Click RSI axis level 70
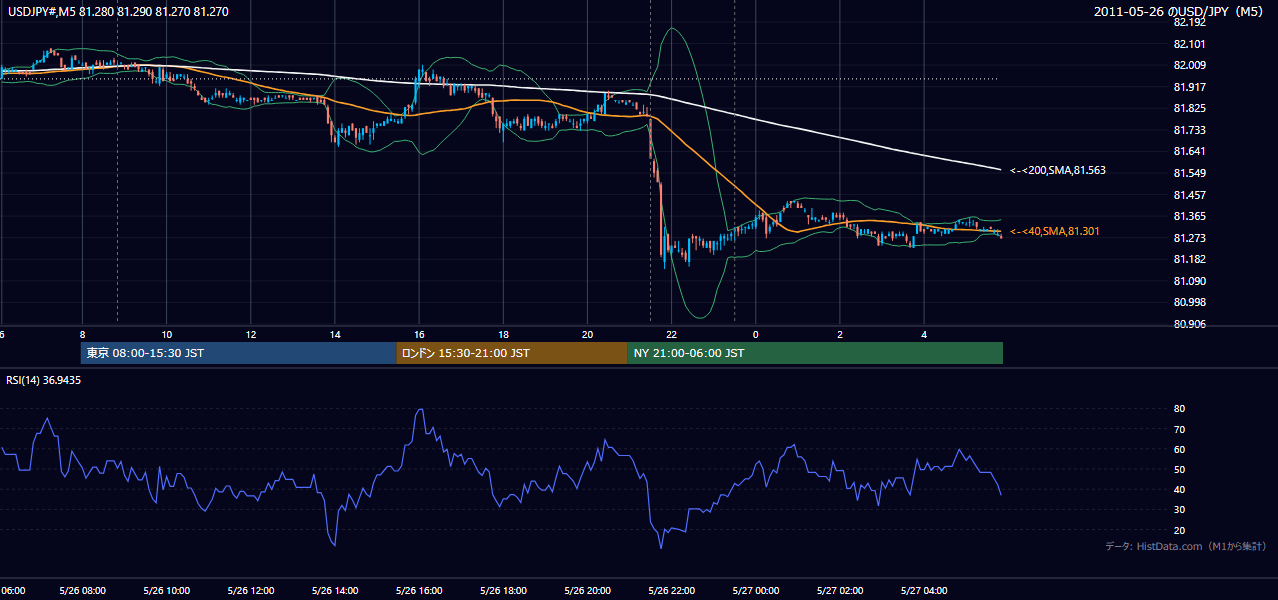 1180,429
